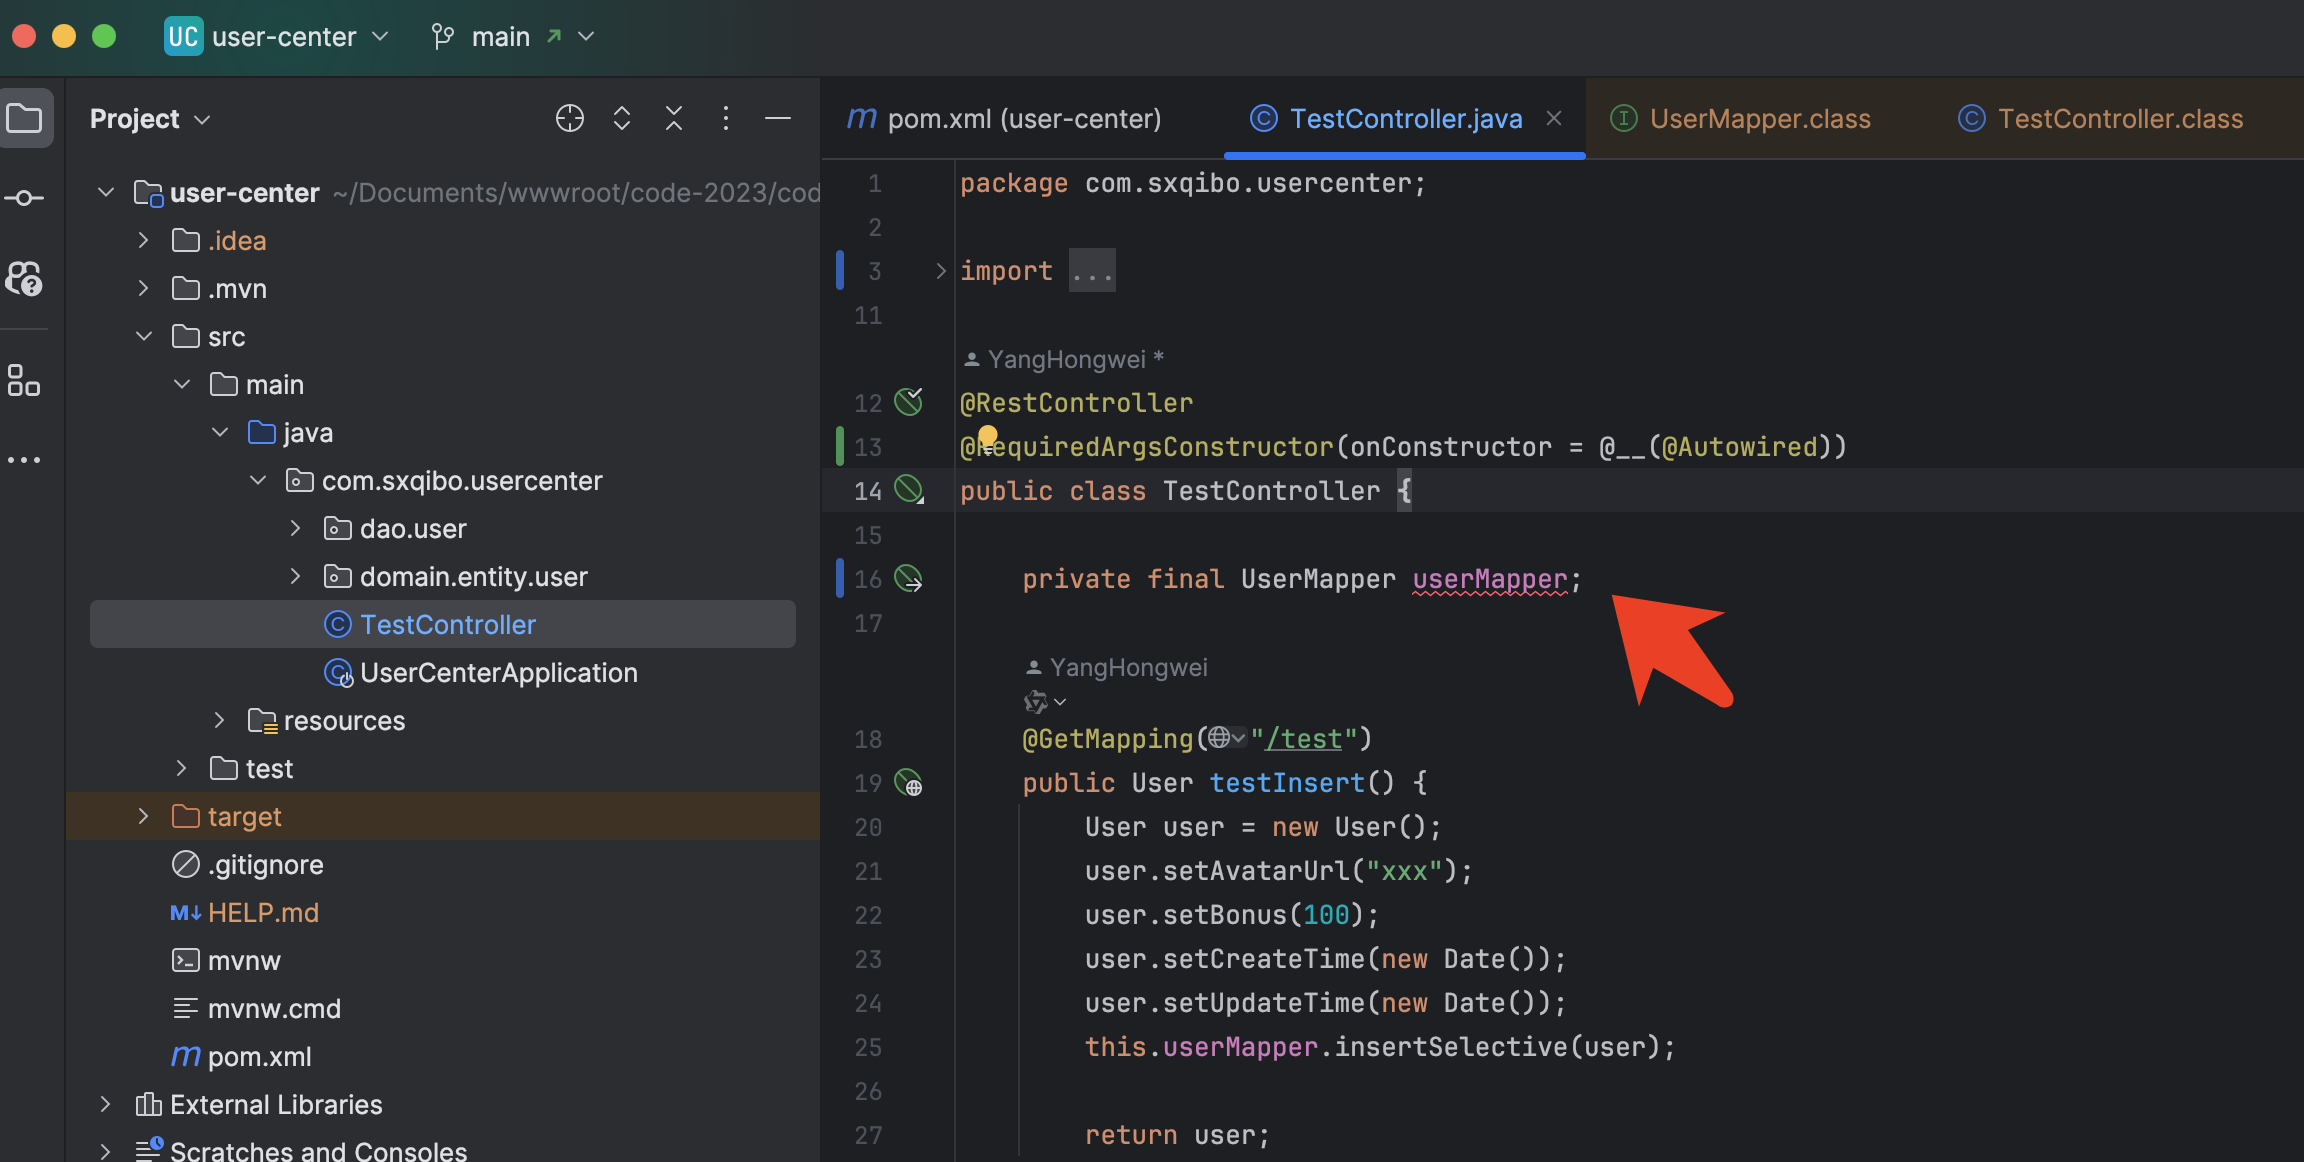Switch to UserMapper.class tab
The height and width of the screenshot is (1162, 2304).
[x=1741, y=119]
